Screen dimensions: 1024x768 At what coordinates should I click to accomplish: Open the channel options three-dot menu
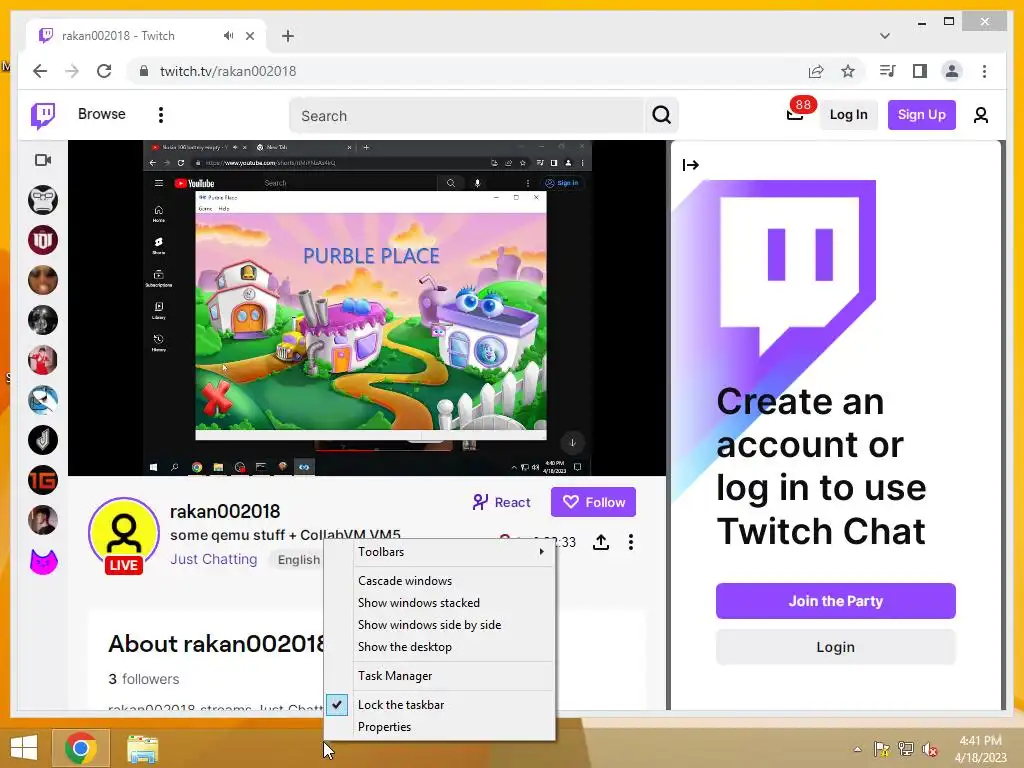coord(630,542)
